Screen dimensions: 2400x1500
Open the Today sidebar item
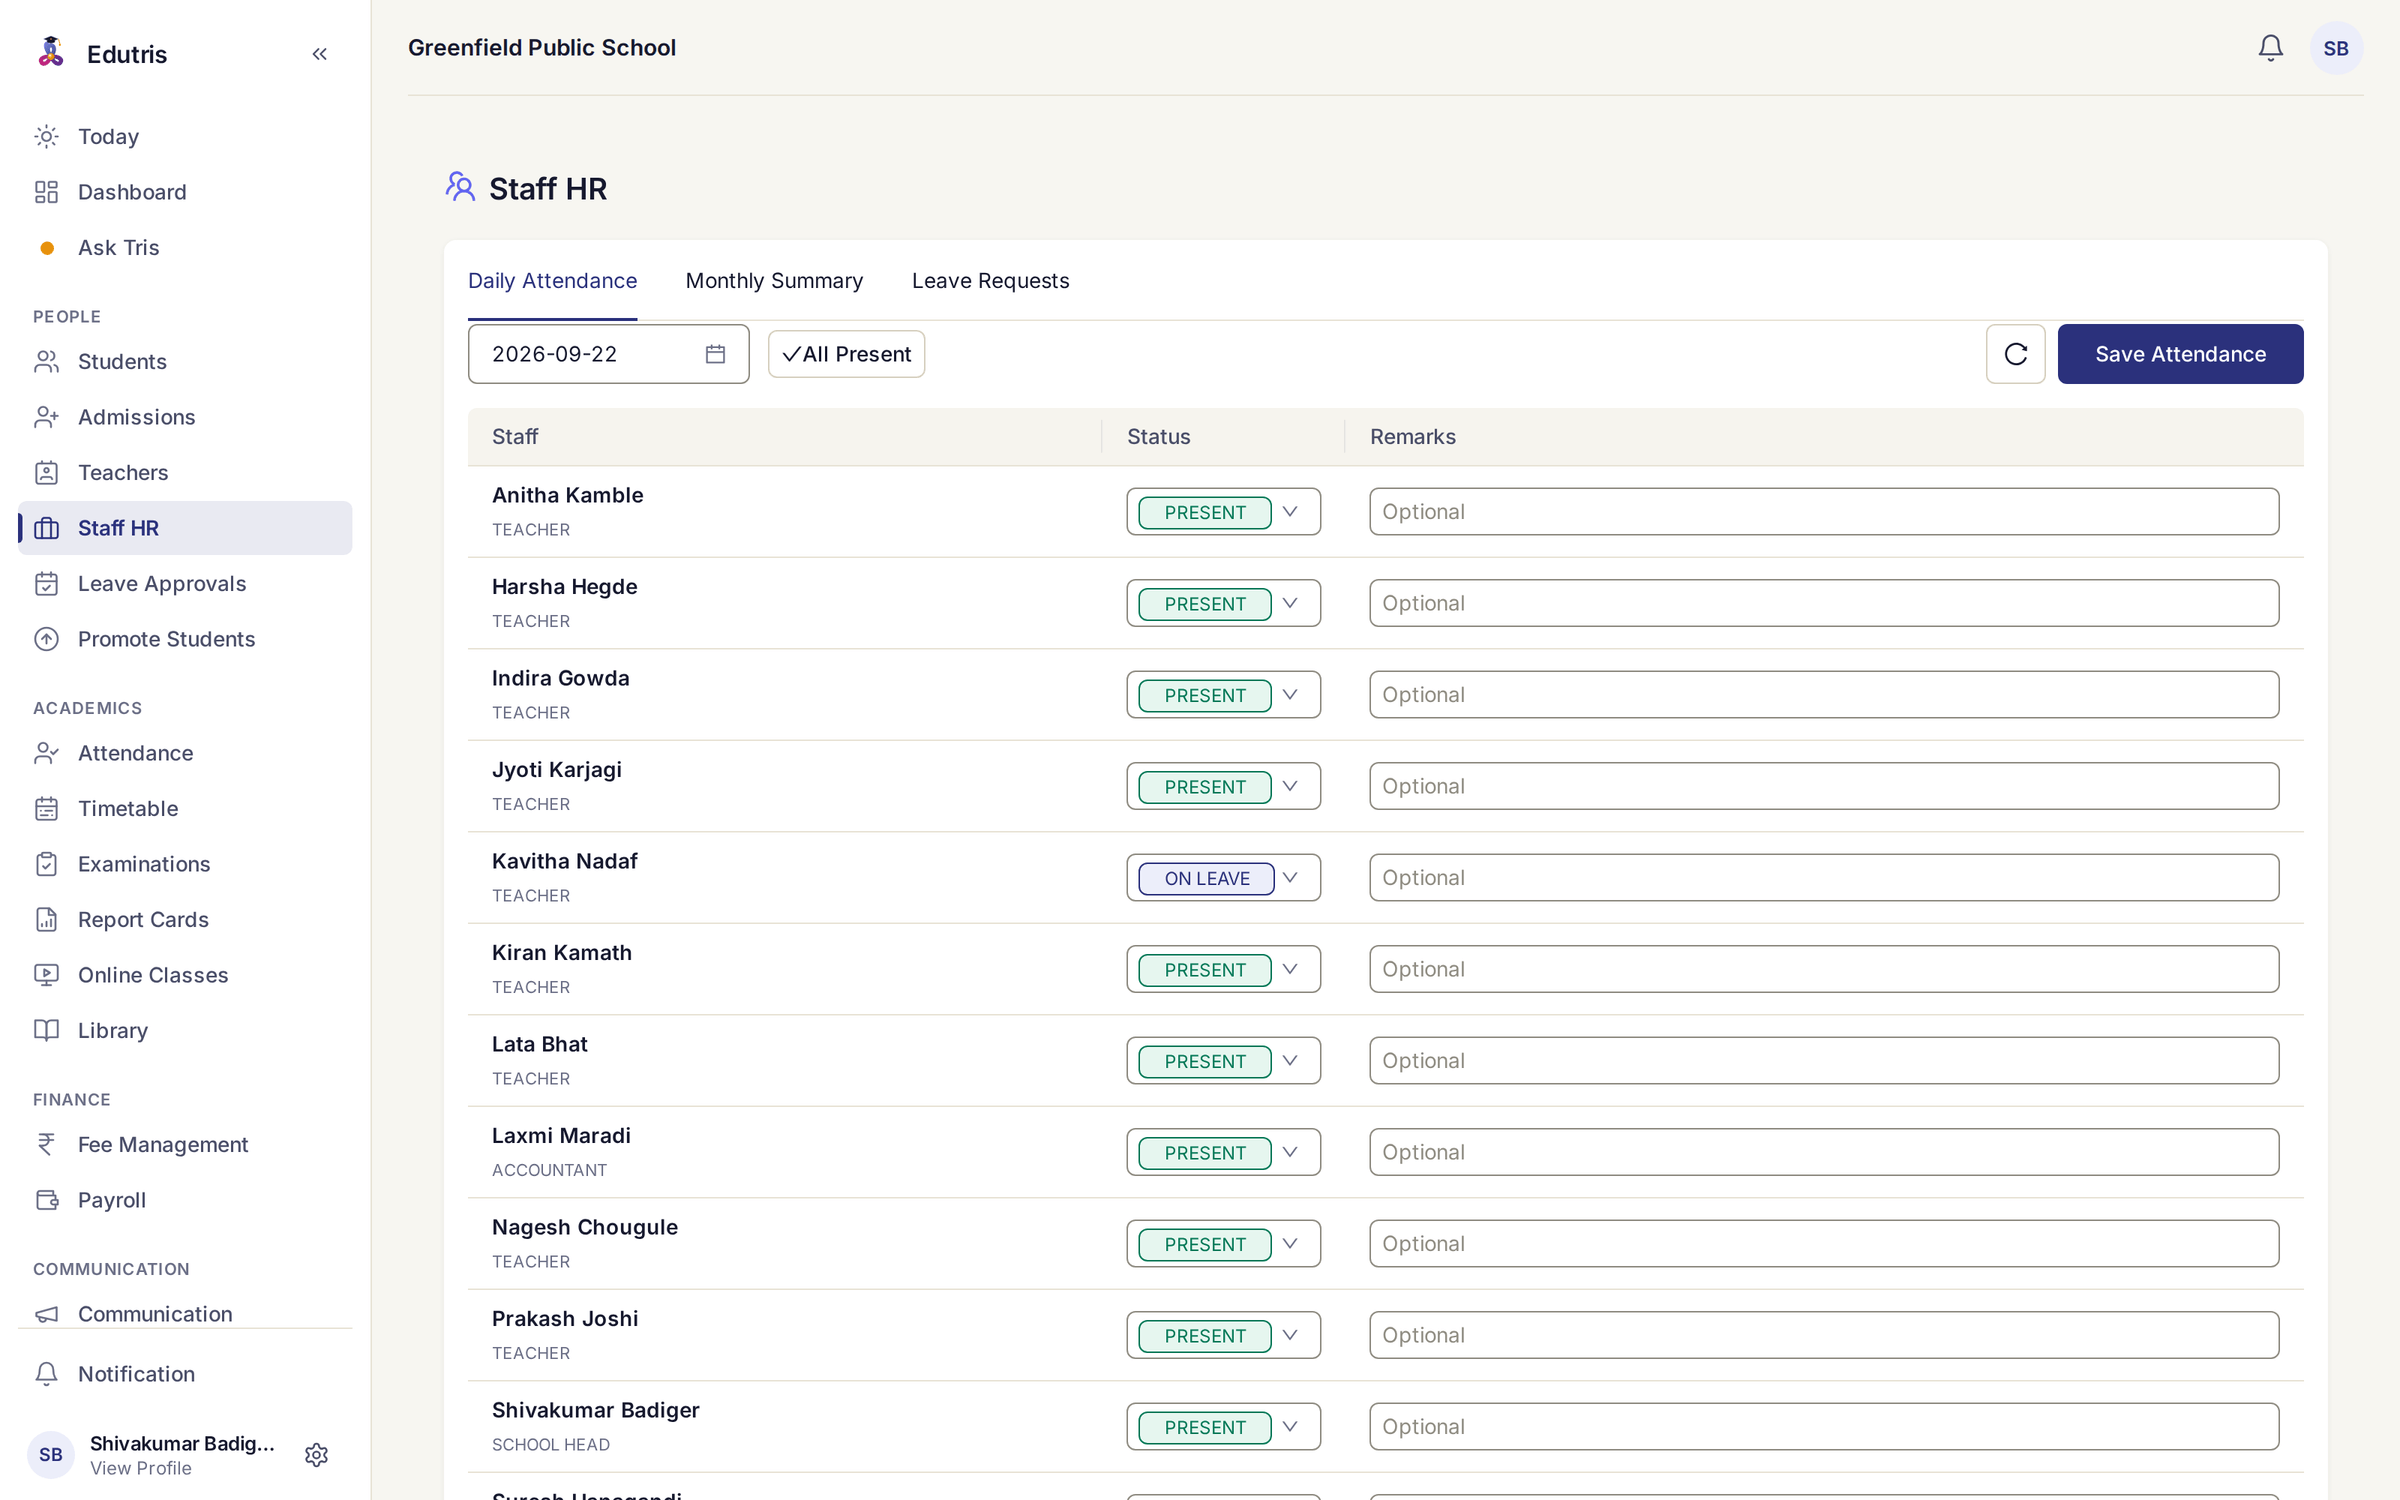point(185,136)
